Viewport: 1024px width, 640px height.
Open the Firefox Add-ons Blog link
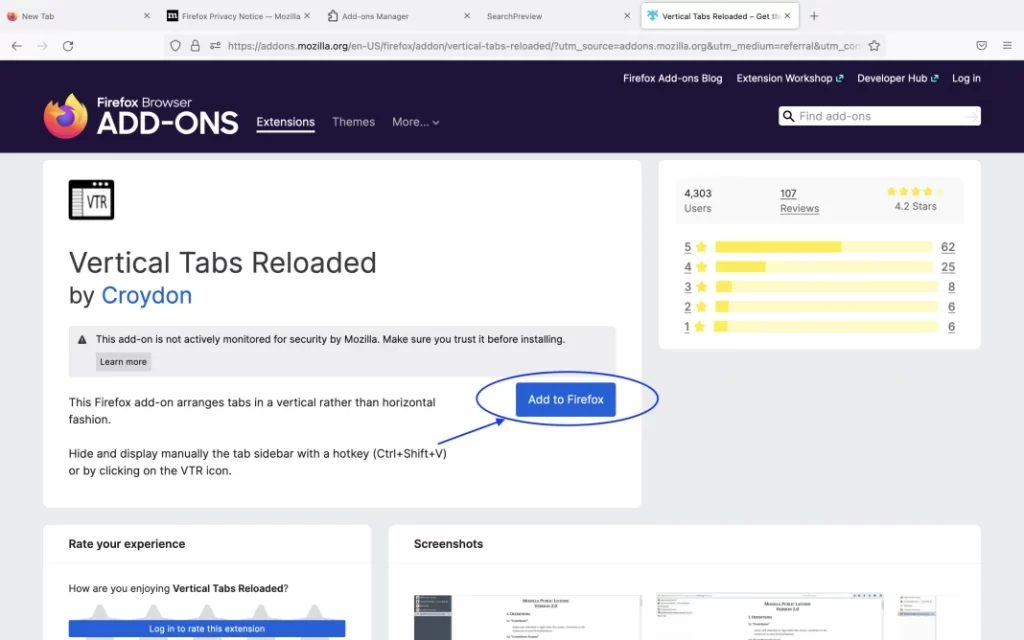(x=673, y=78)
